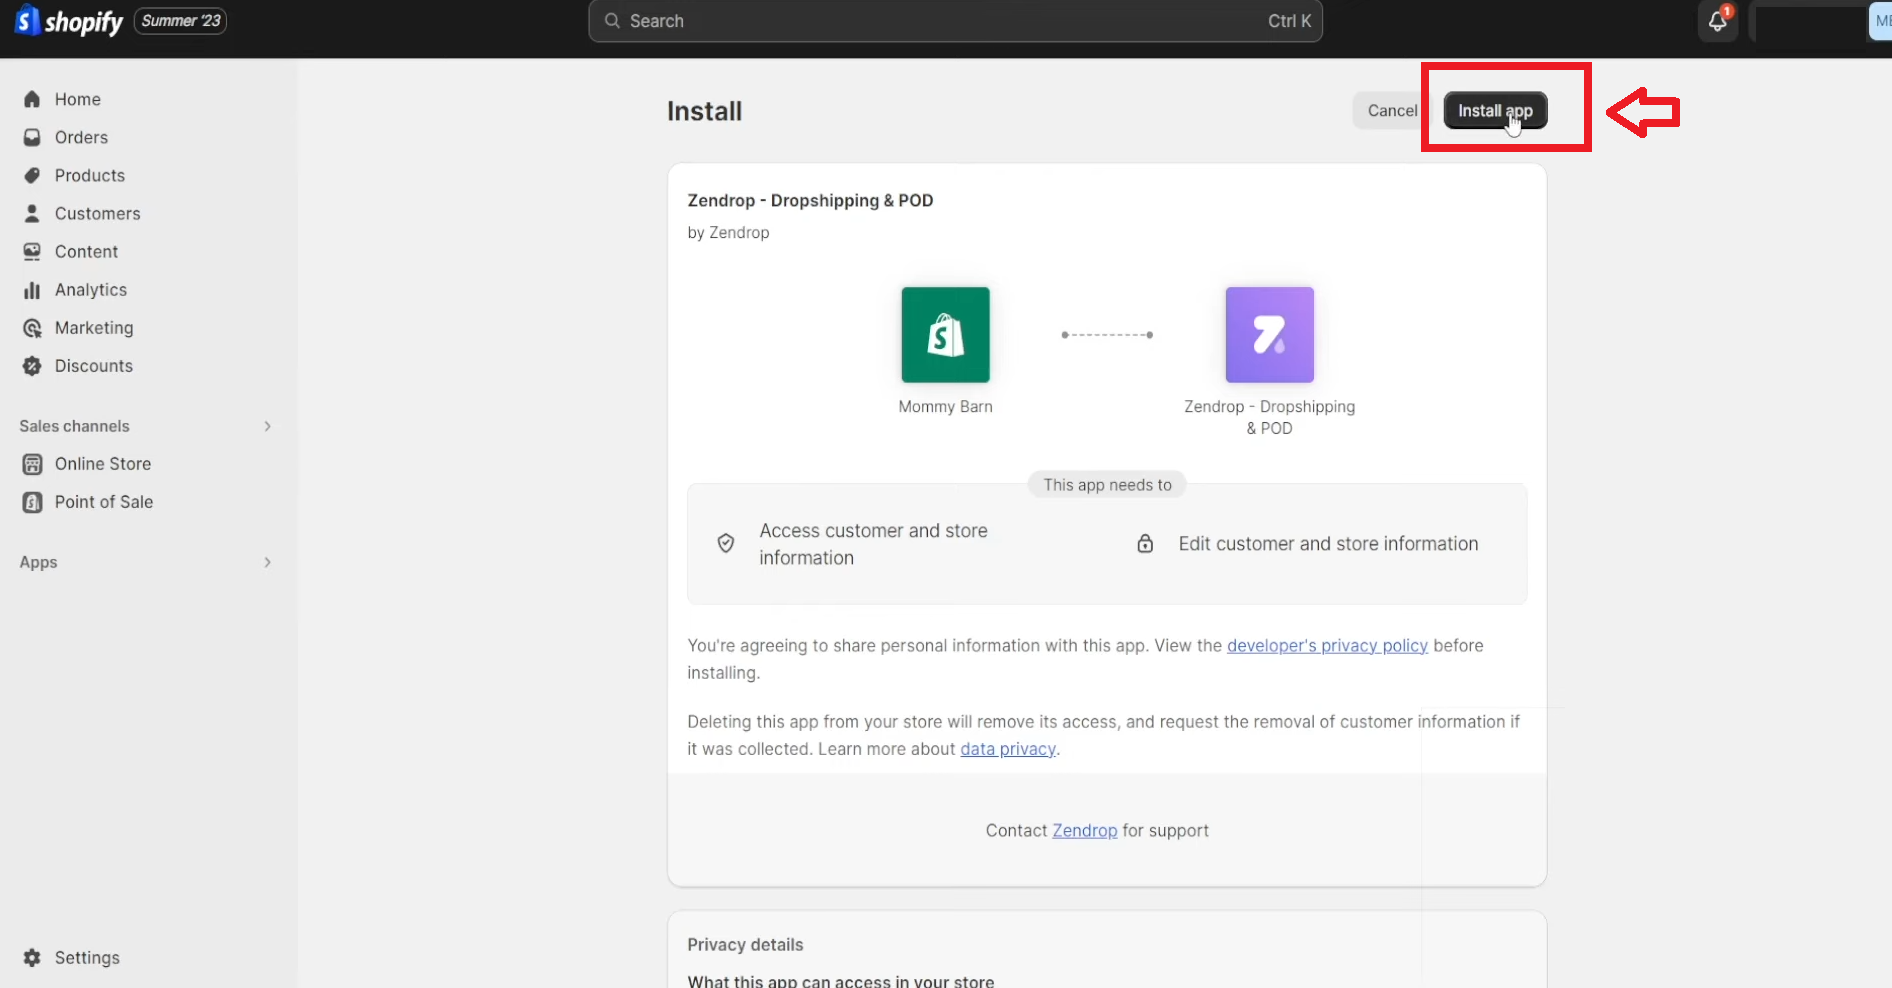
Task: Expand Apps chevron
Action: 267,562
